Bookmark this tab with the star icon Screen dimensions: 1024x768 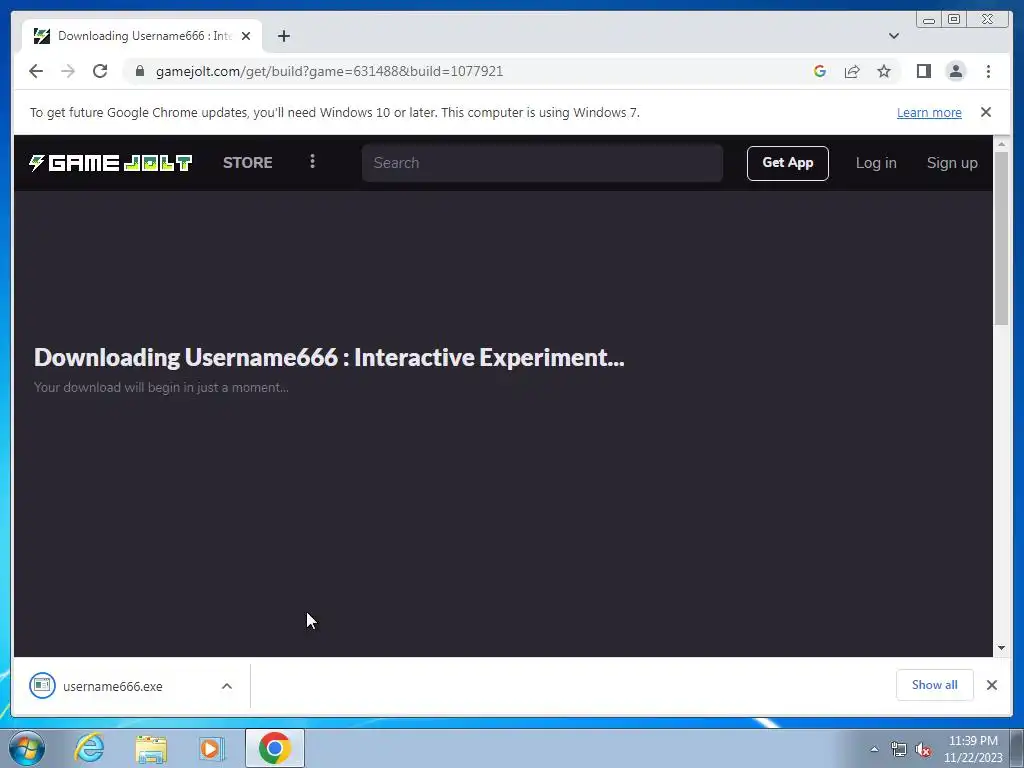[x=884, y=71]
